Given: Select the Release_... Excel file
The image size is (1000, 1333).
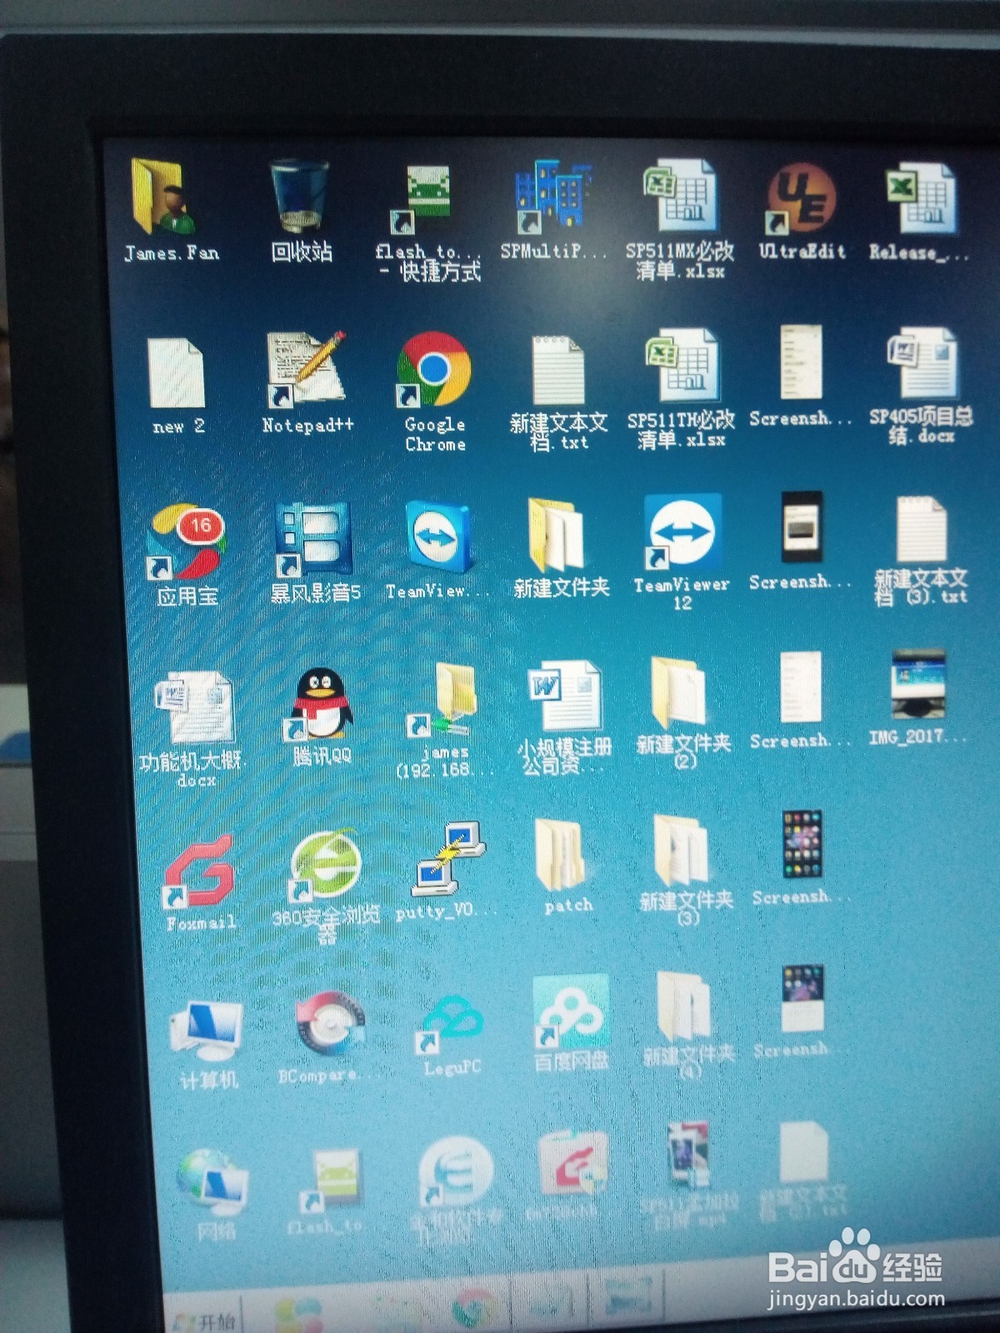Looking at the screenshot, I should (918, 212).
